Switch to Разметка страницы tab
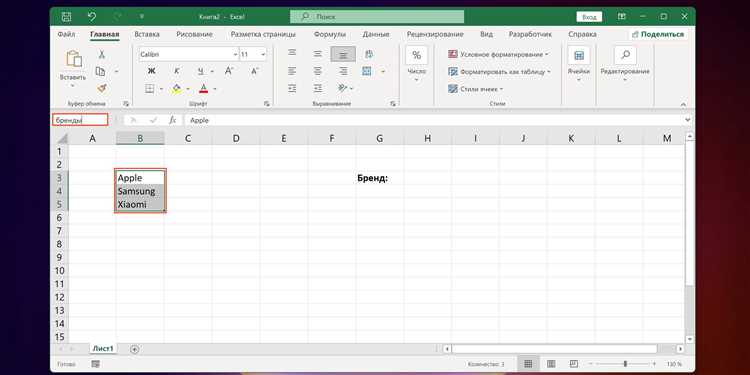This screenshot has height=375, width=750. [263, 34]
